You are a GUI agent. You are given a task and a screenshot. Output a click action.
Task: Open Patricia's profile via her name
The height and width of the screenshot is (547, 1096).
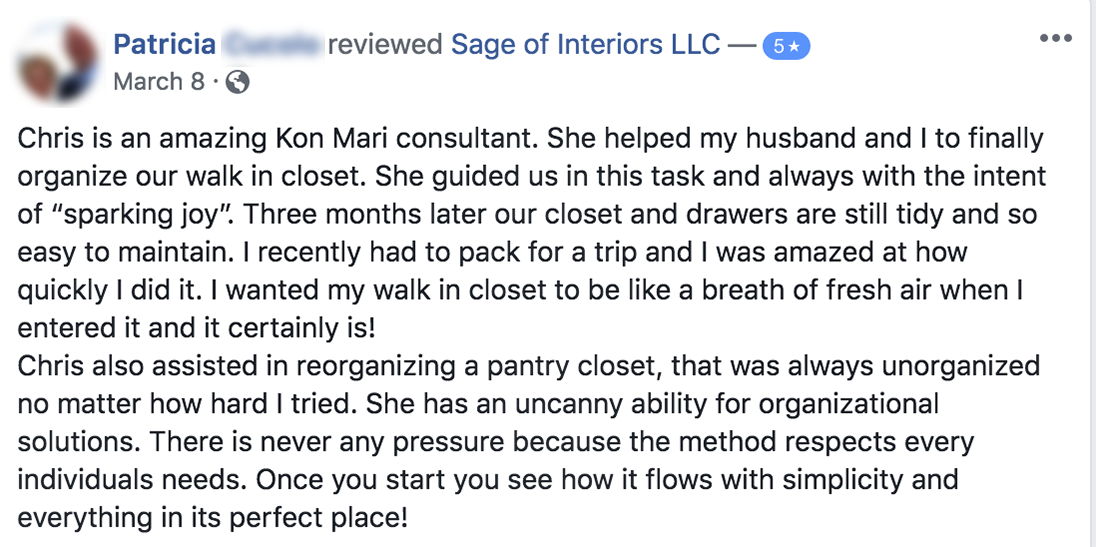click(x=164, y=45)
